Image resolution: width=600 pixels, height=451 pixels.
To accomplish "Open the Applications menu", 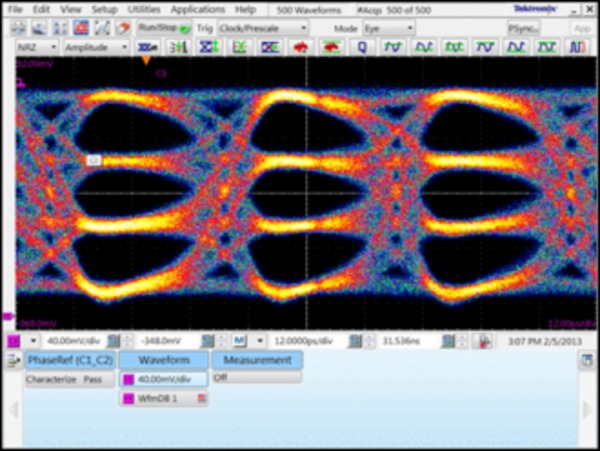I will tap(197, 9).
